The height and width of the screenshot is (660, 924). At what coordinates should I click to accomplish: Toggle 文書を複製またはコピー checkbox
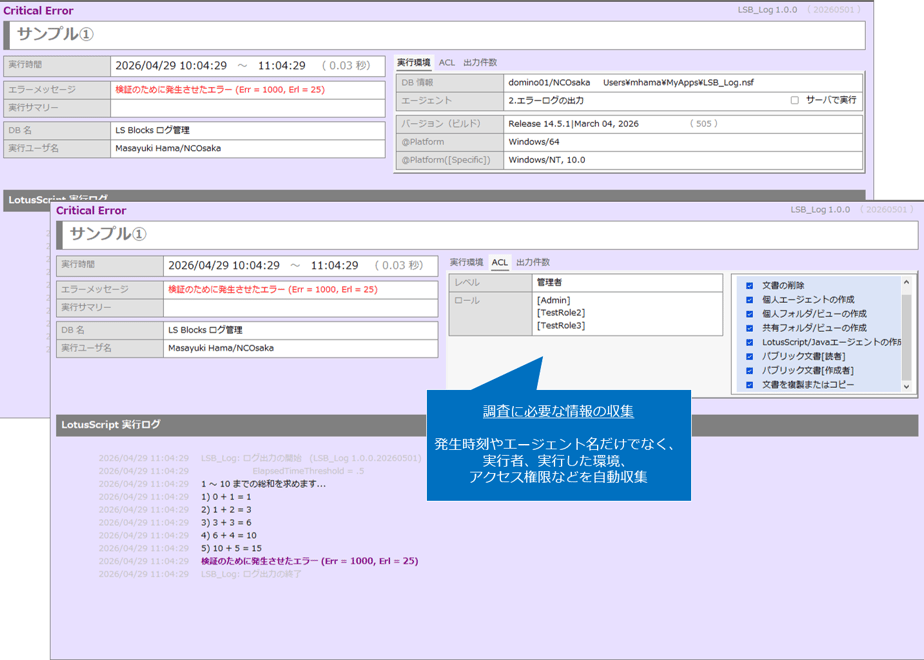750,385
